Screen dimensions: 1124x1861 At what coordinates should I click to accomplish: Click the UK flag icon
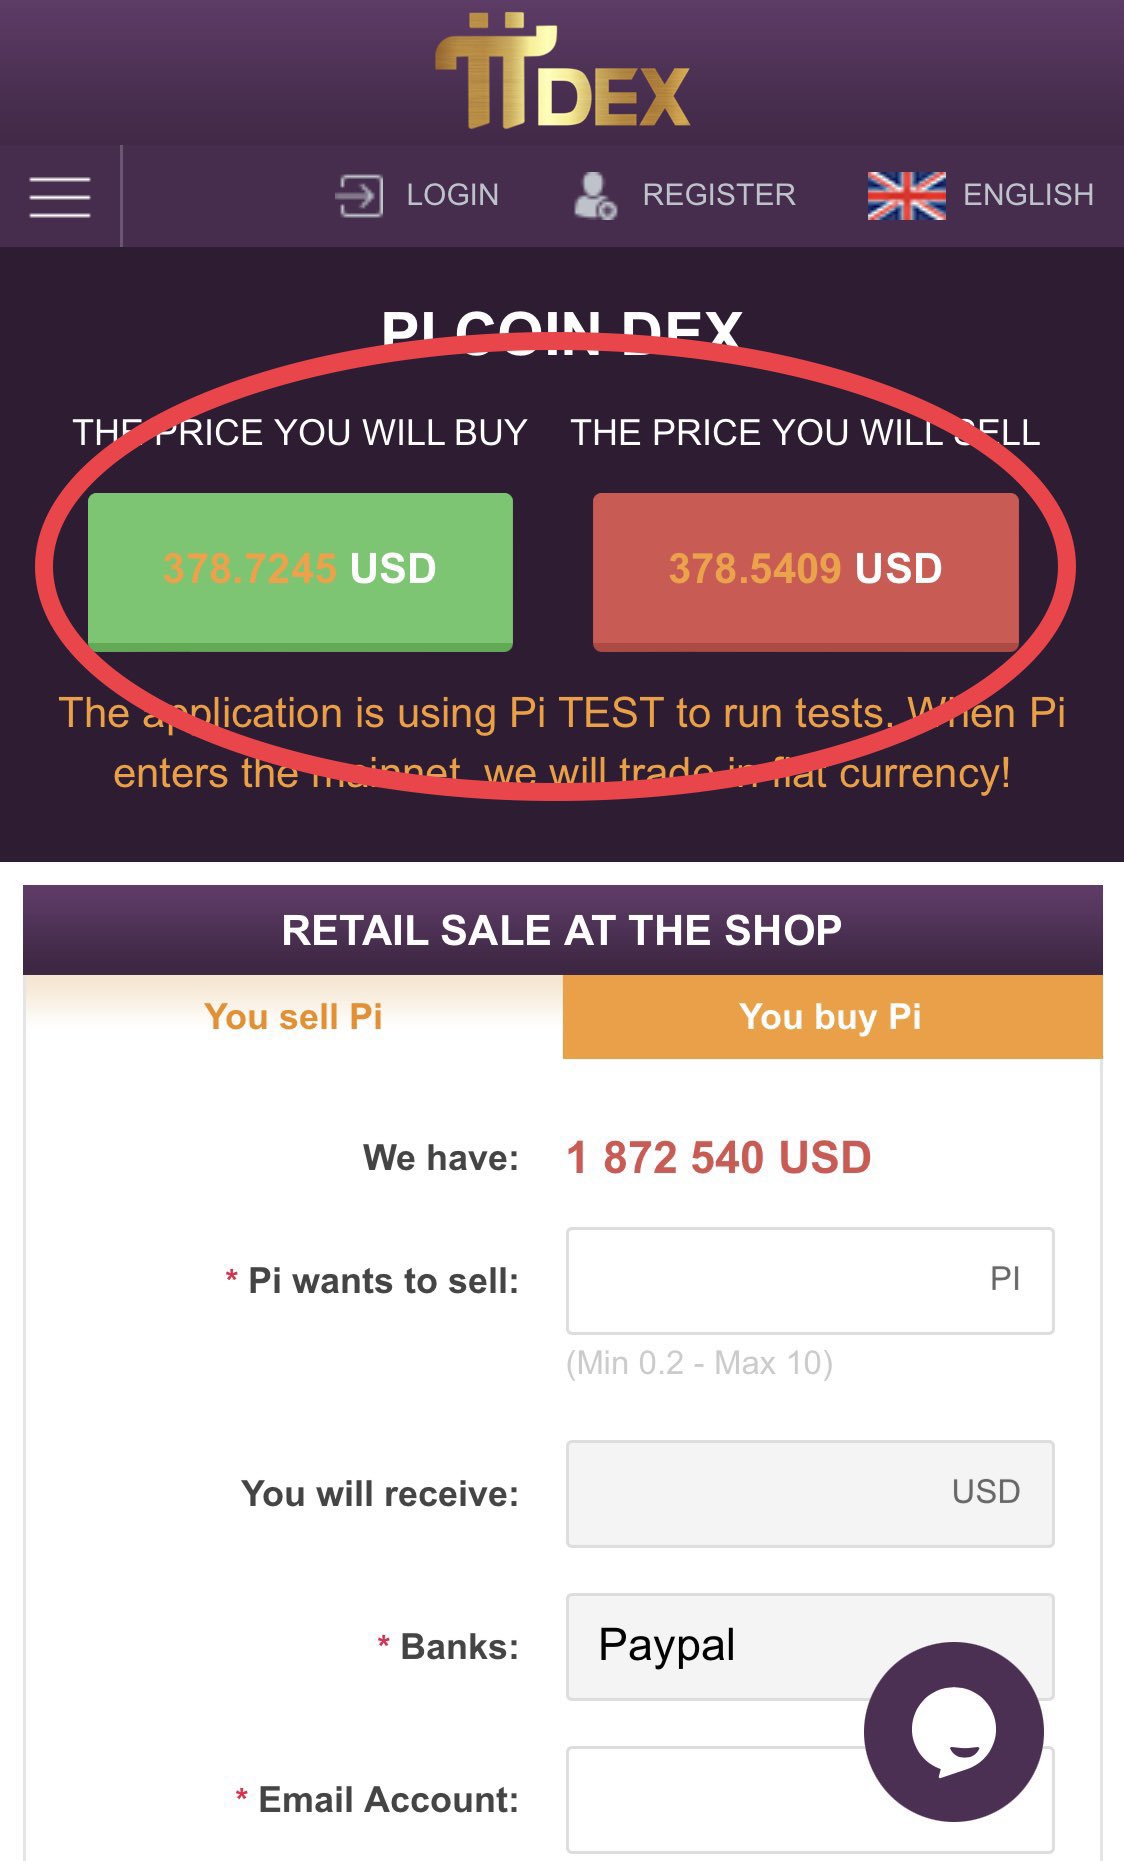click(906, 195)
